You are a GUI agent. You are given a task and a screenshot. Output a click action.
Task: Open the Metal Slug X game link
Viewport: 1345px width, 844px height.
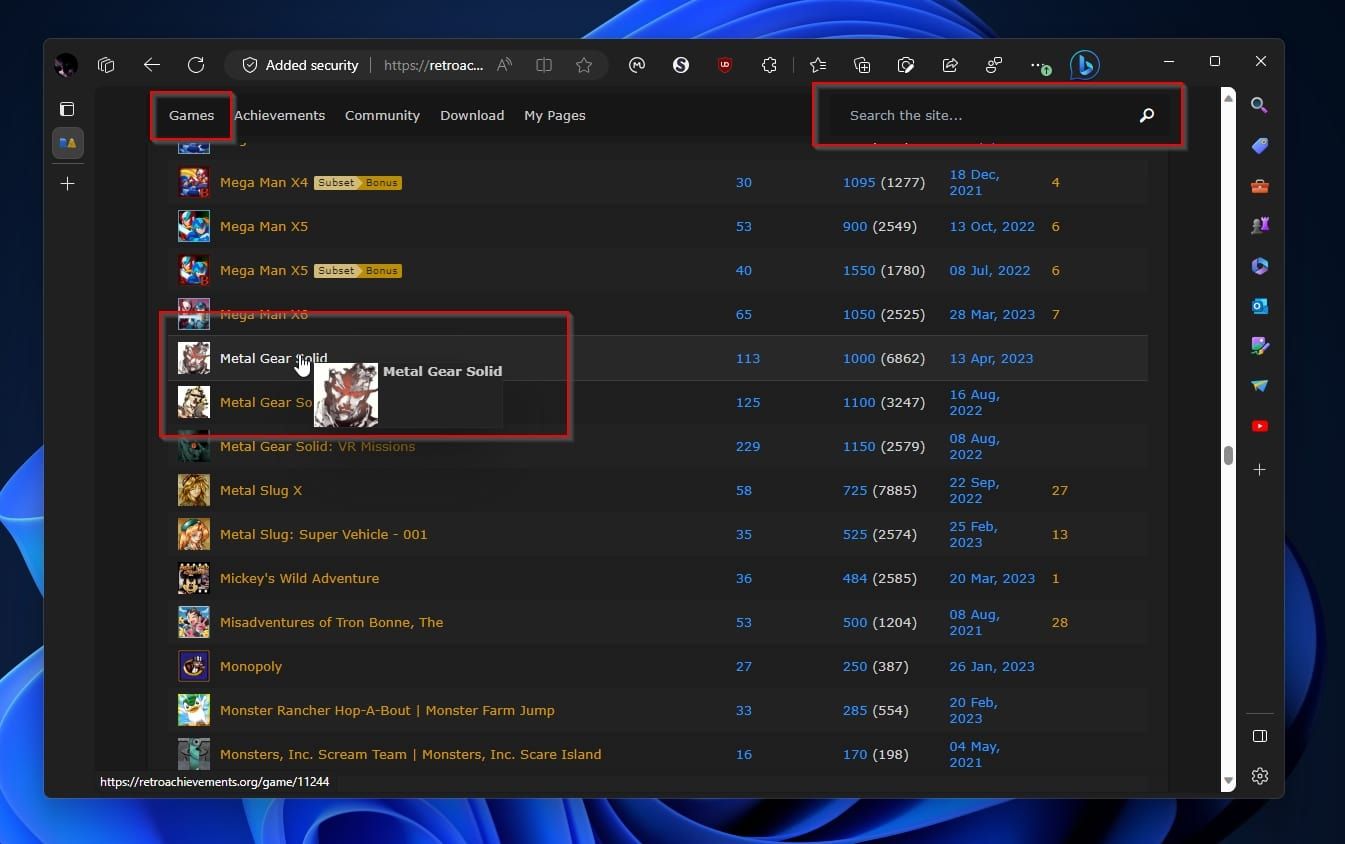pyautogui.click(x=260, y=490)
